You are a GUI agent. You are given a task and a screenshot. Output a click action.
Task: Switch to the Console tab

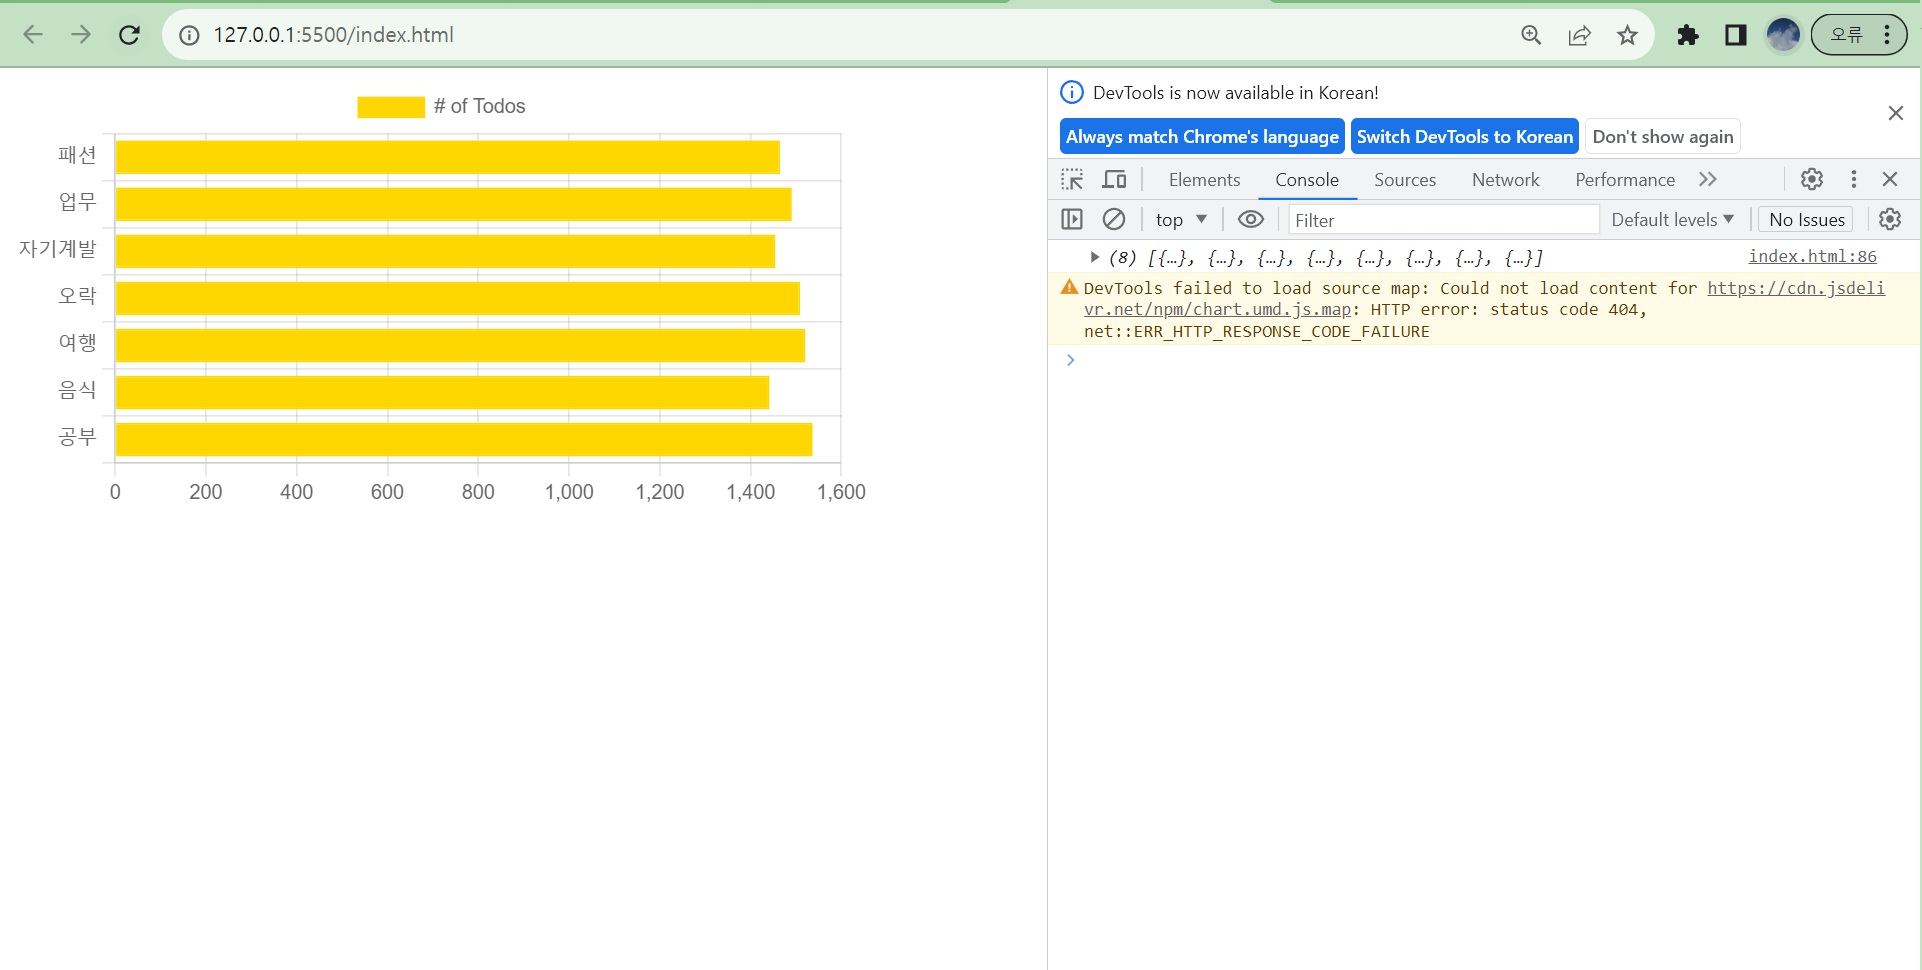1306,180
